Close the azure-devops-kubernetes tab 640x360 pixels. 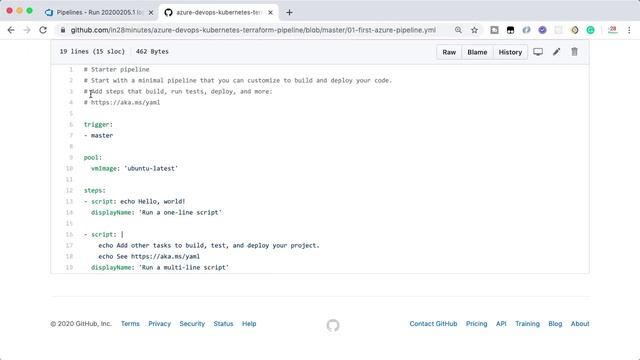click(270, 13)
